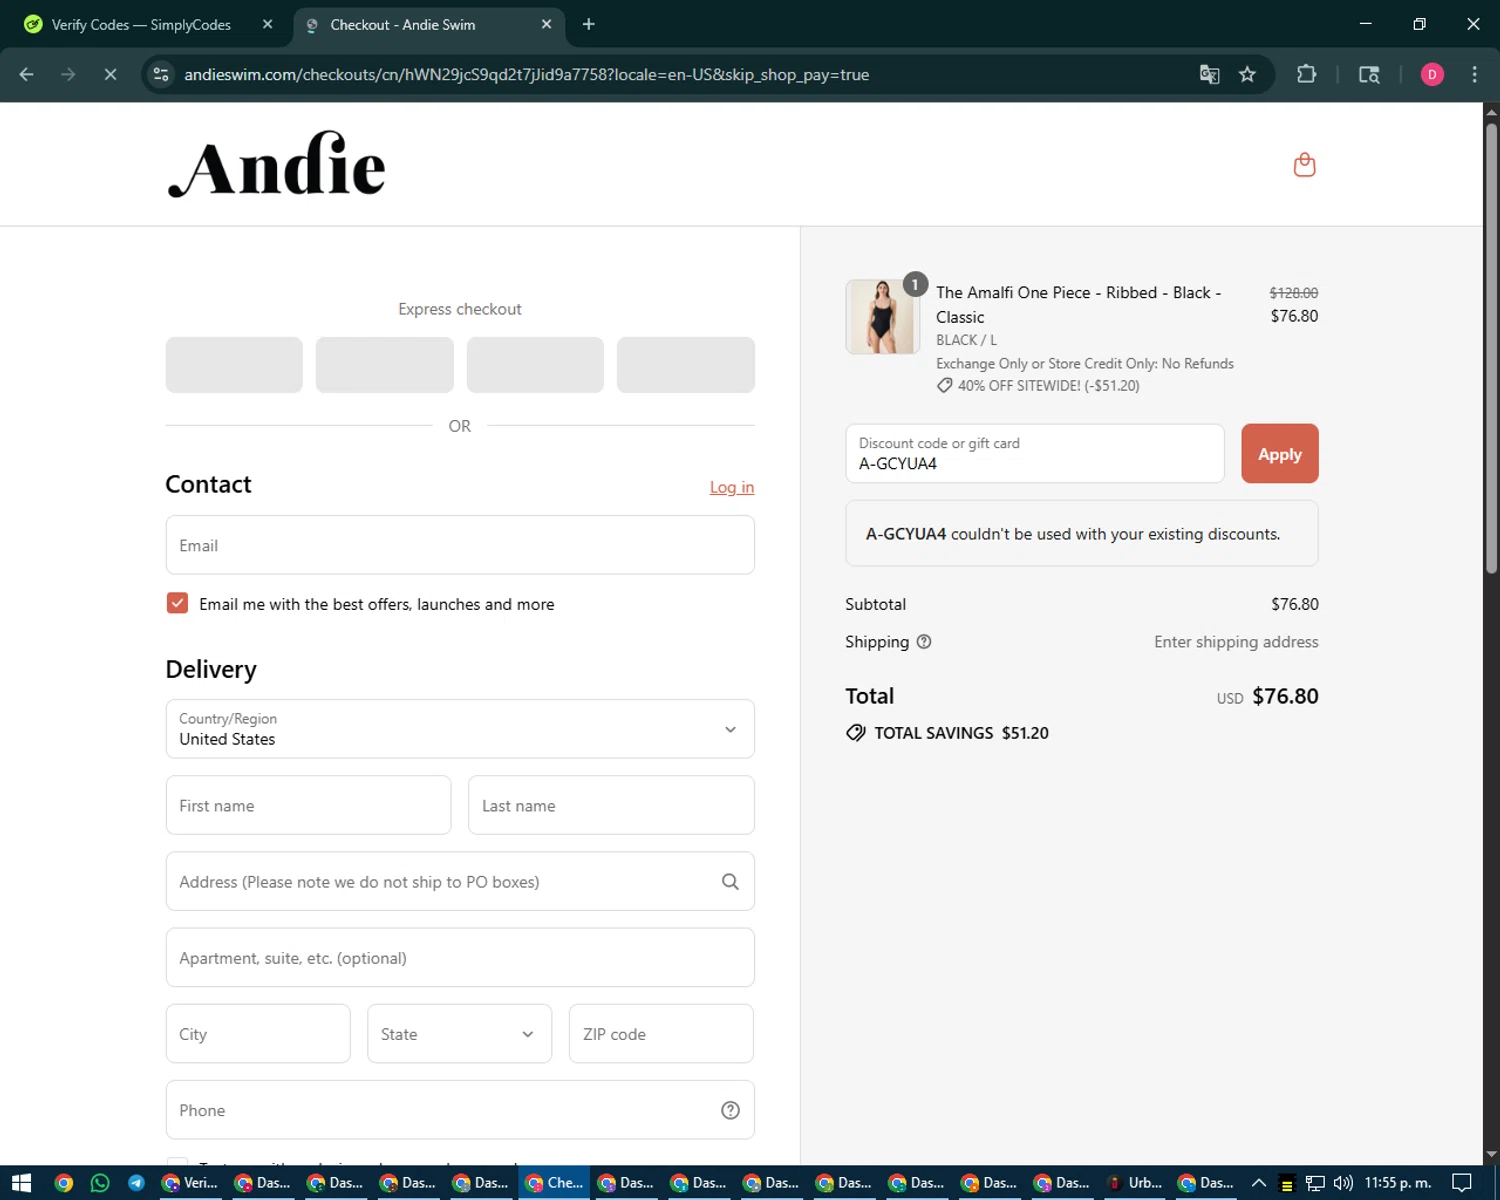Follow the Log in link

pos(732,487)
